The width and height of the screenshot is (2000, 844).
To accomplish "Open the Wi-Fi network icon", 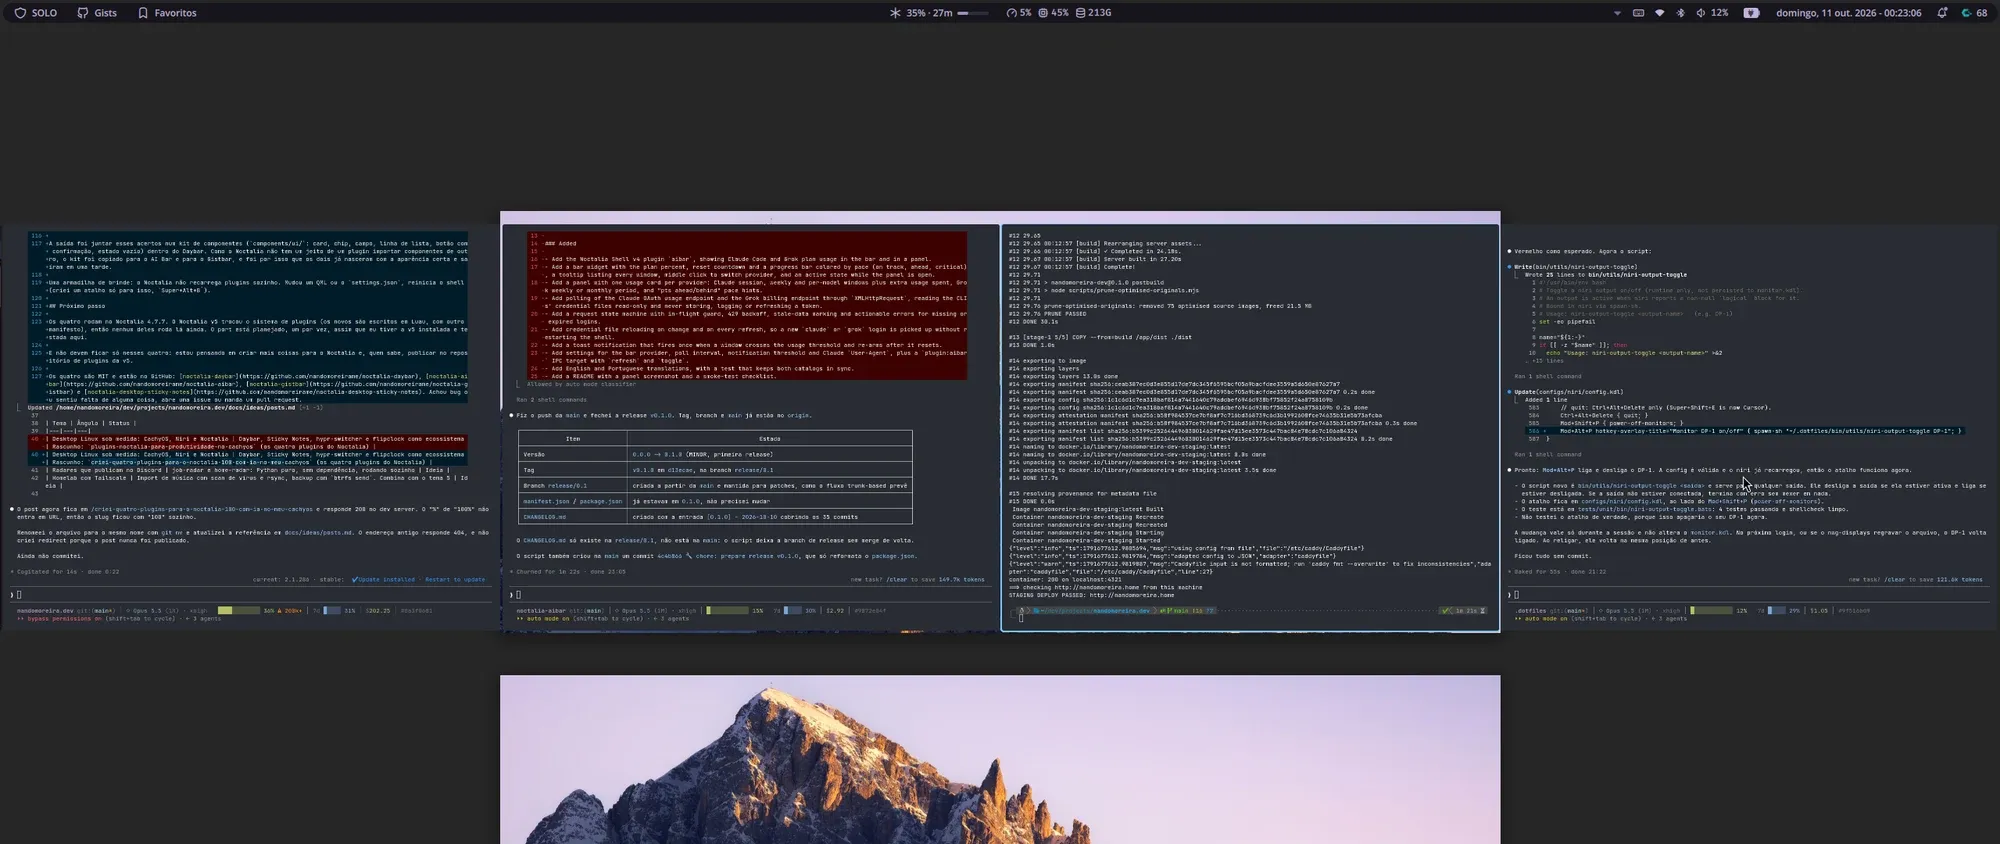I will coord(1660,13).
